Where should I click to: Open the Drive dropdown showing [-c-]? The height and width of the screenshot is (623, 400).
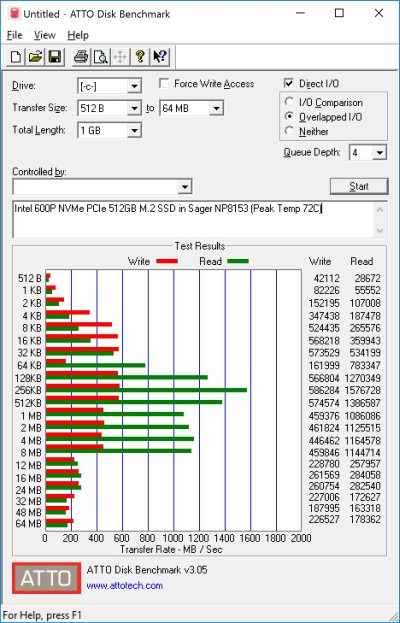point(134,86)
